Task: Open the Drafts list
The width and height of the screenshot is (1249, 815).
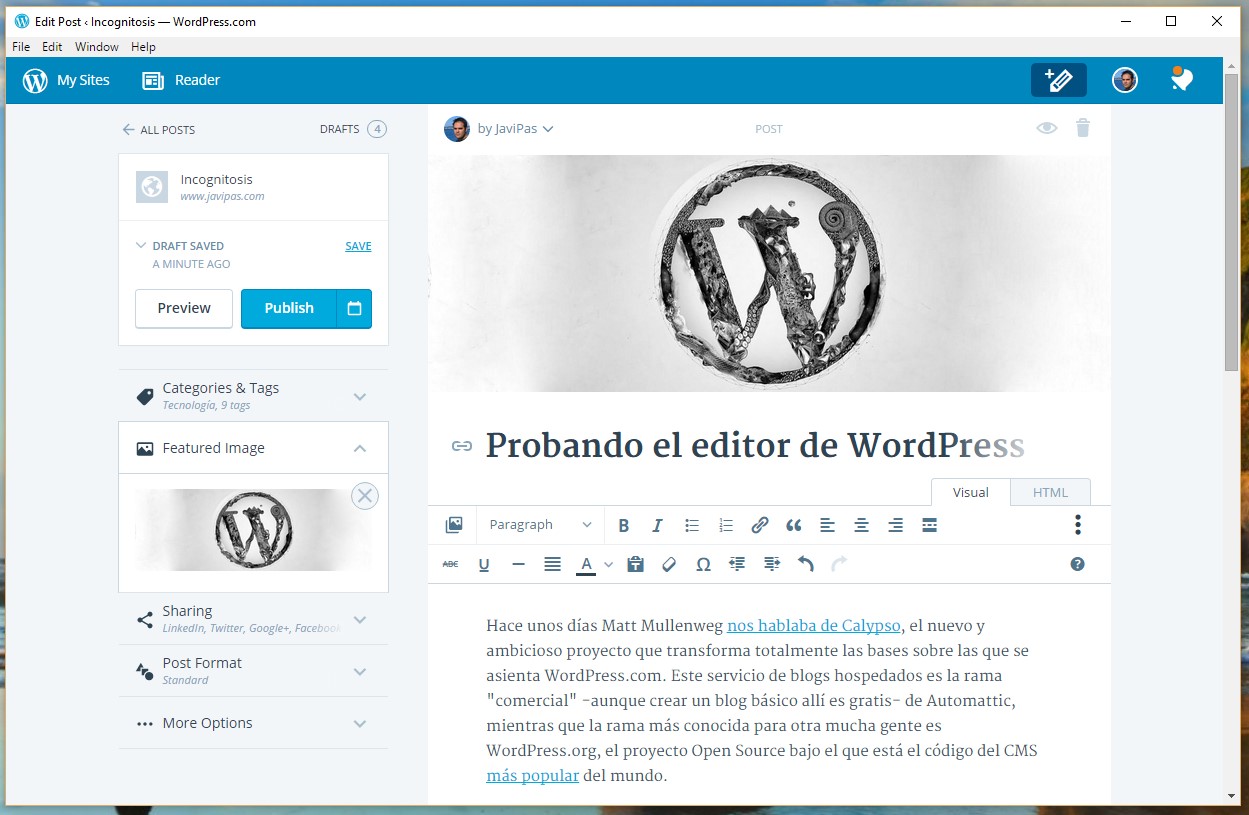Action: pos(353,129)
